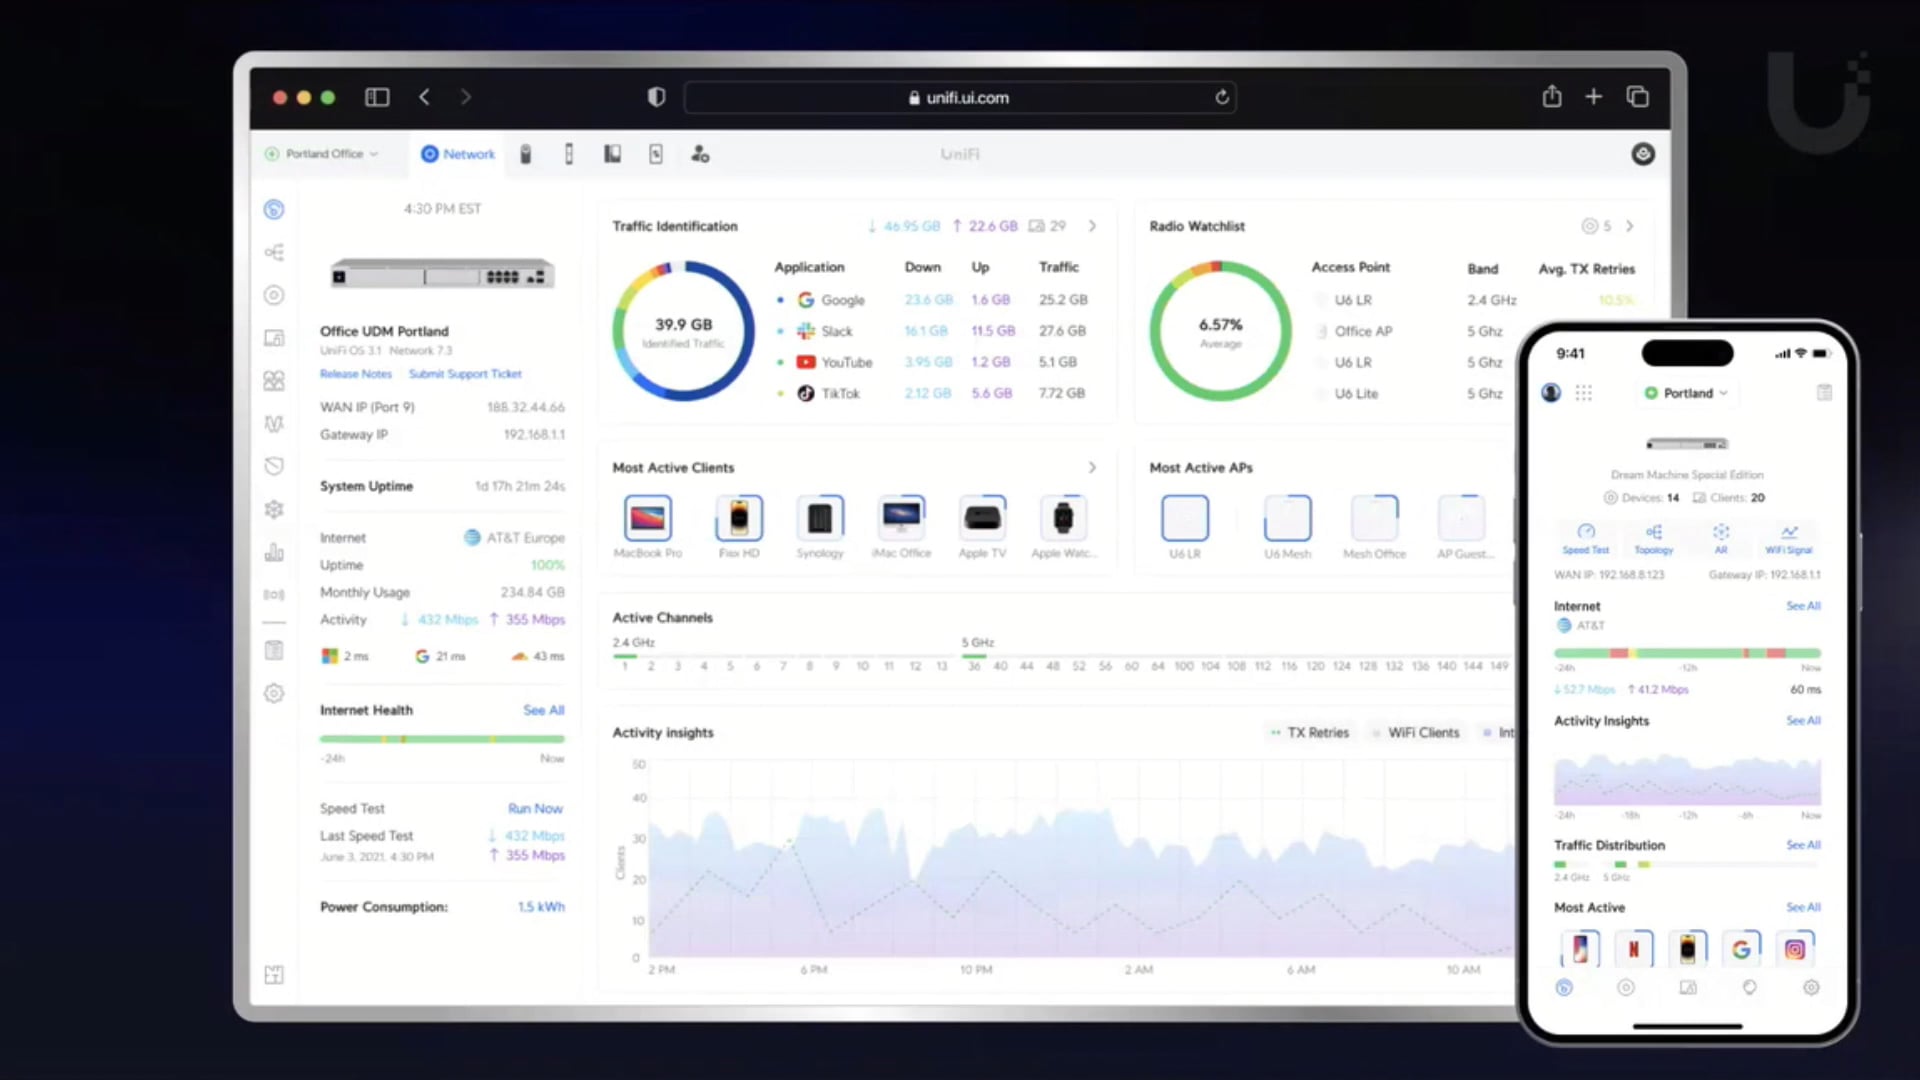Click Run Now for Speed Test
The width and height of the screenshot is (1920, 1080).
pyautogui.click(x=535, y=808)
